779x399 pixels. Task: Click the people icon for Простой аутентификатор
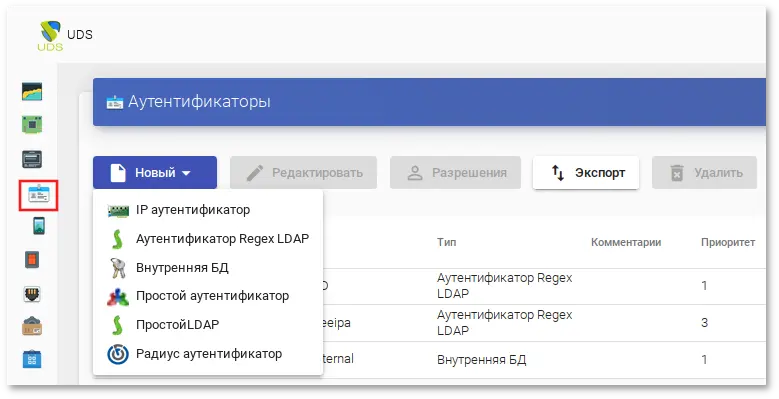pos(118,297)
